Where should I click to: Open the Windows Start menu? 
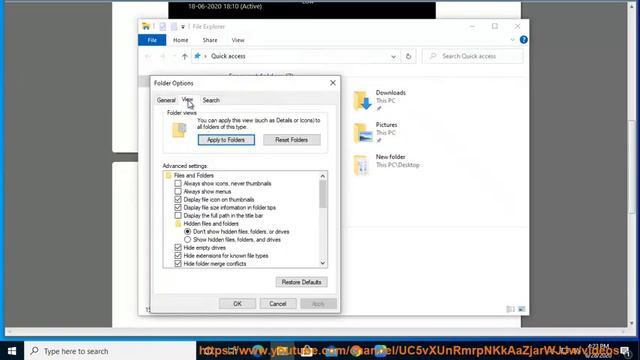coord(12,351)
